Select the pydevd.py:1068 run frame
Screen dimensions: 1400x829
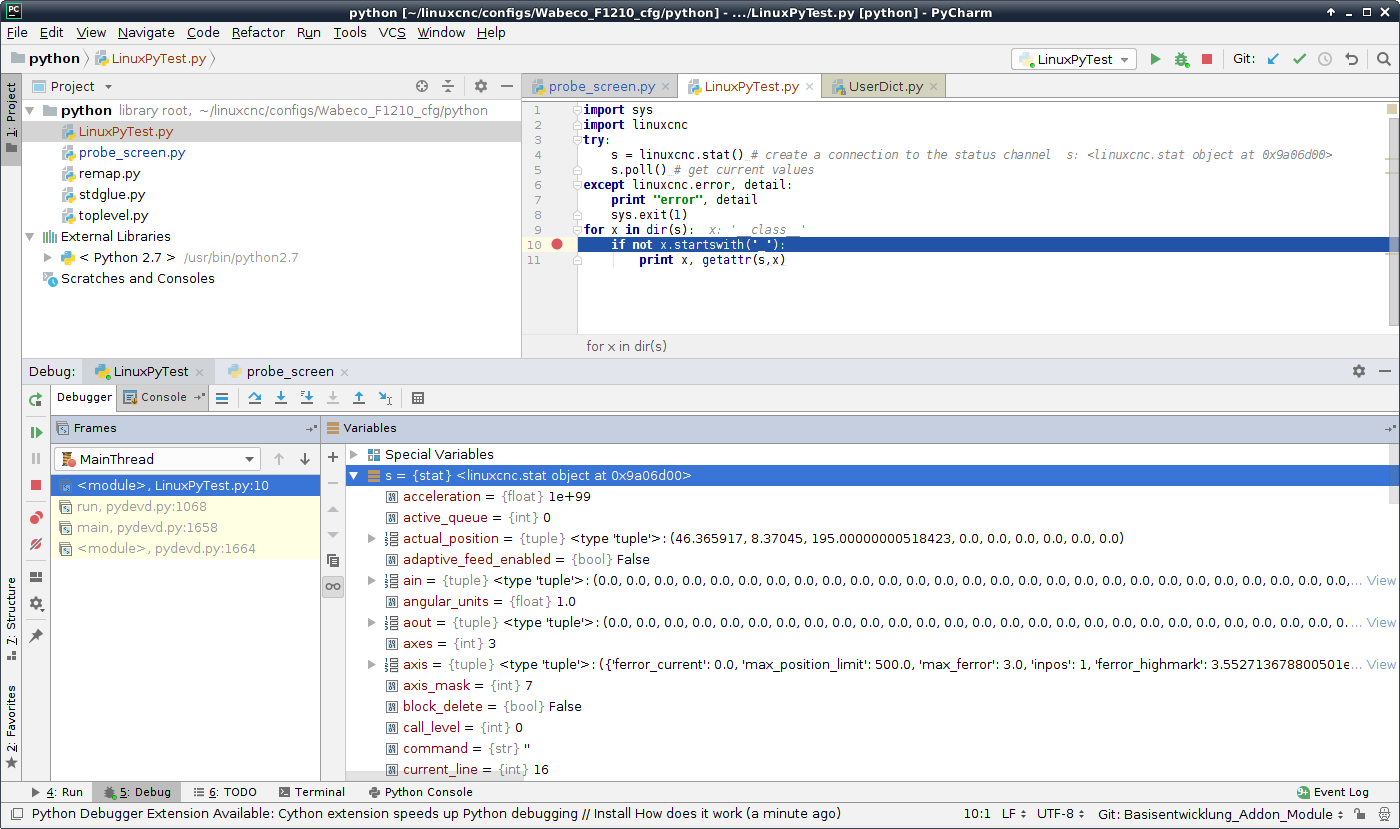point(186,507)
